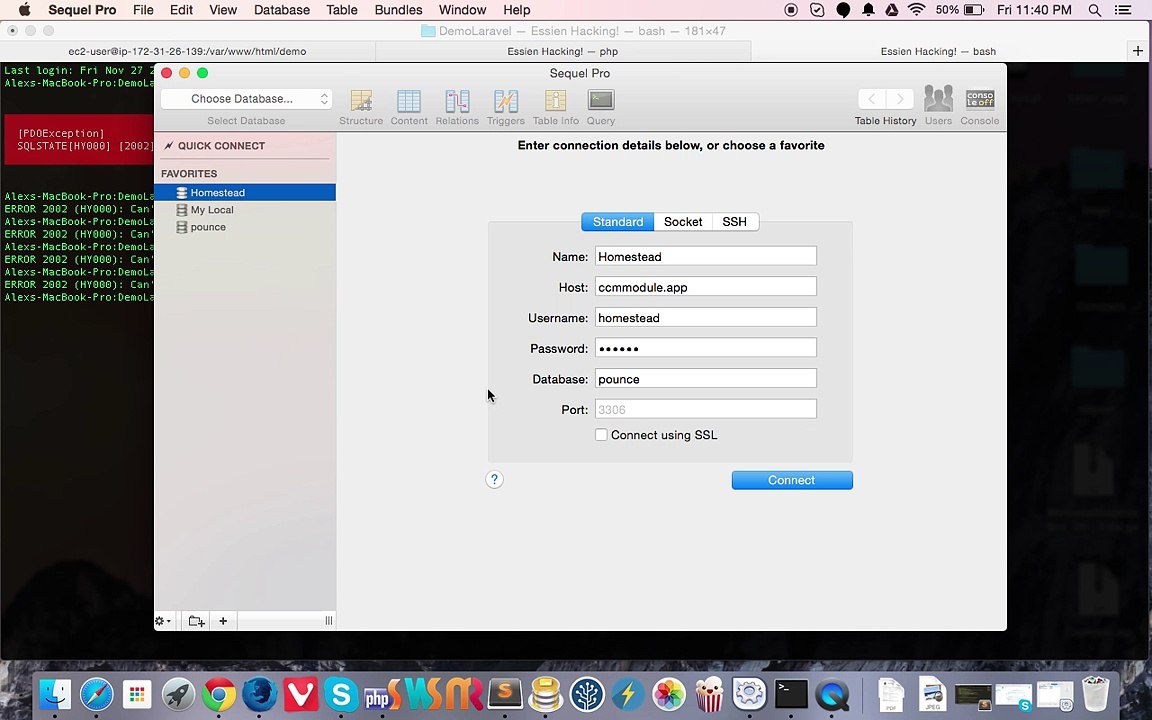Open the File menu
The width and height of the screenshot is (1152, 720).
[143, 10]
